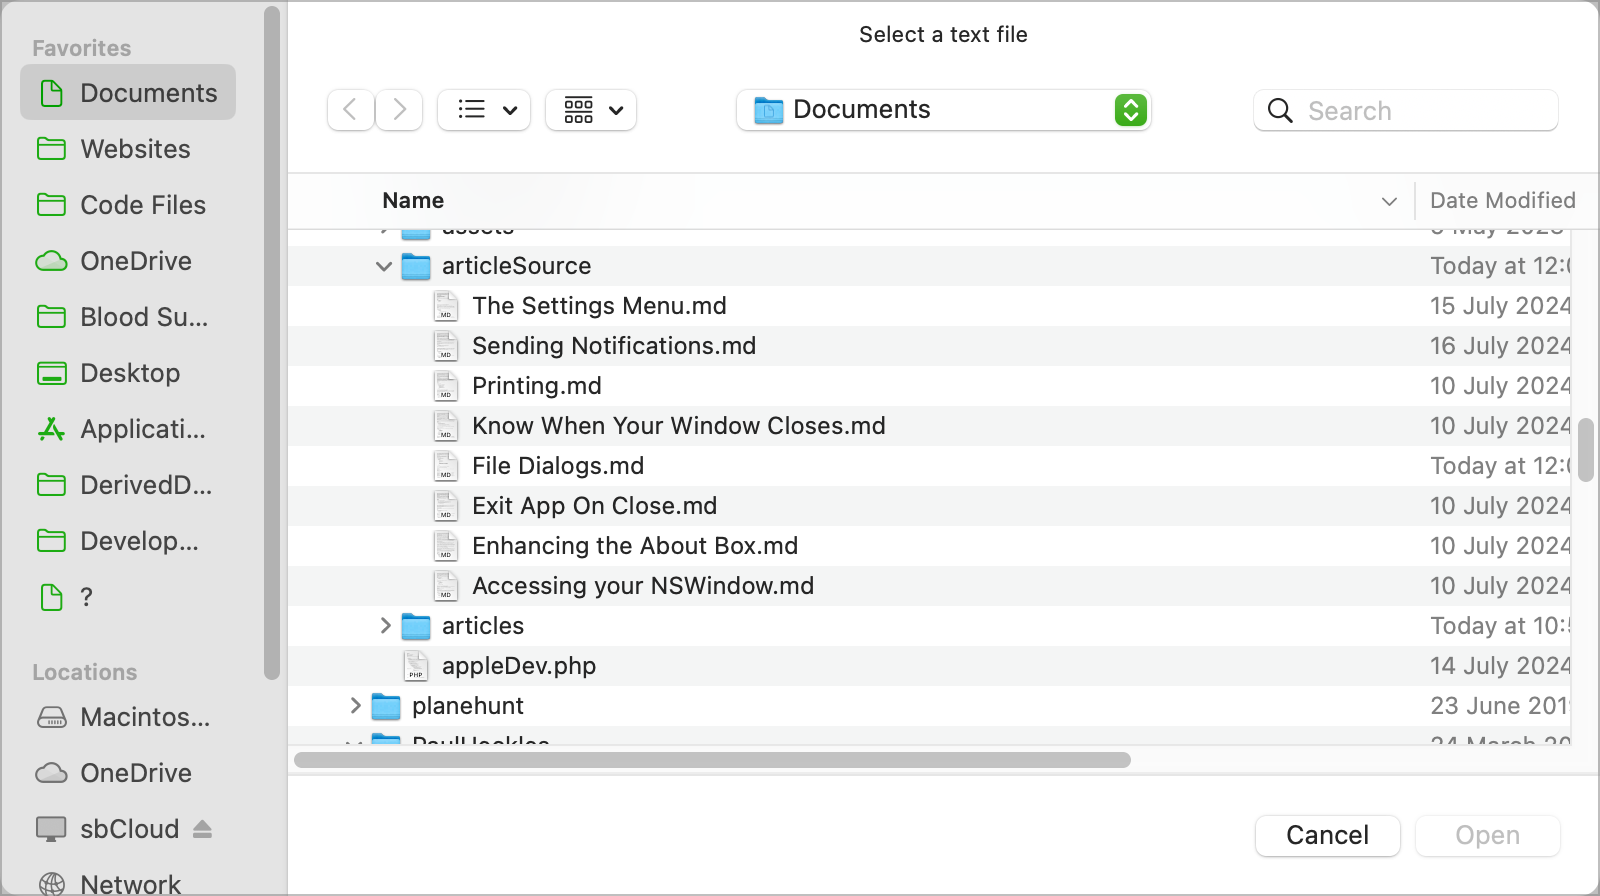Open Desktop in Favorites sidebar
The width and height of the screenshot is (1600, 896).
128,373
